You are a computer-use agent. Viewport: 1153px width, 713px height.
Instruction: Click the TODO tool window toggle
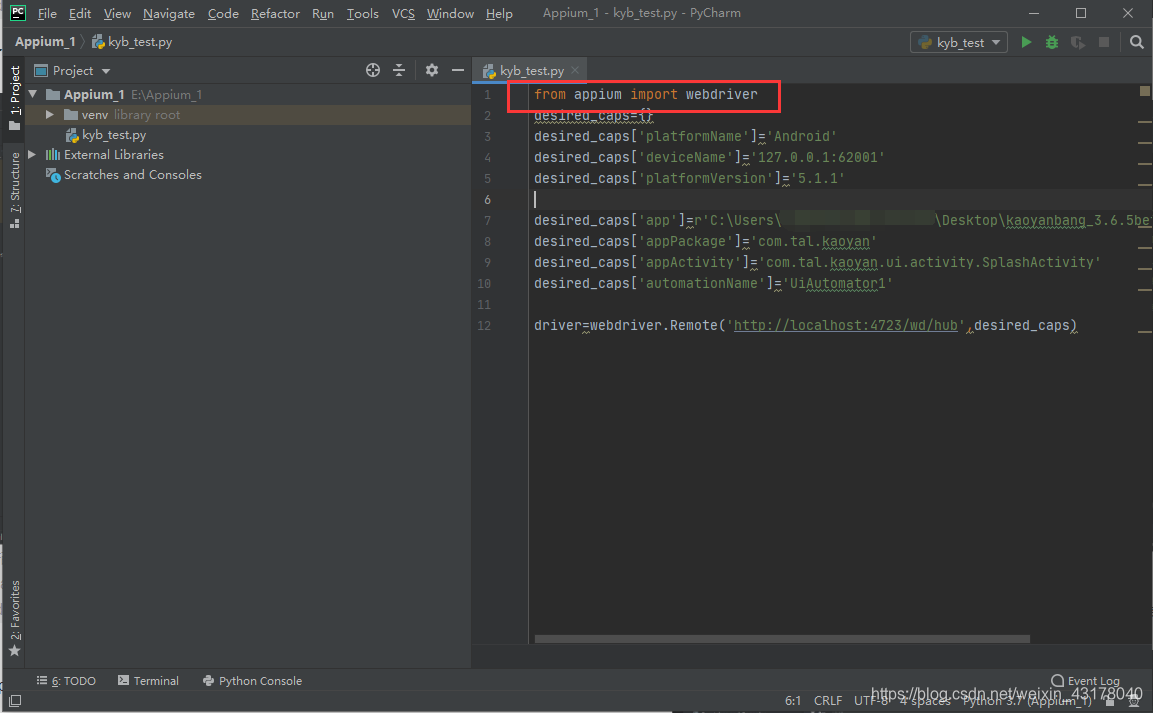66,680
